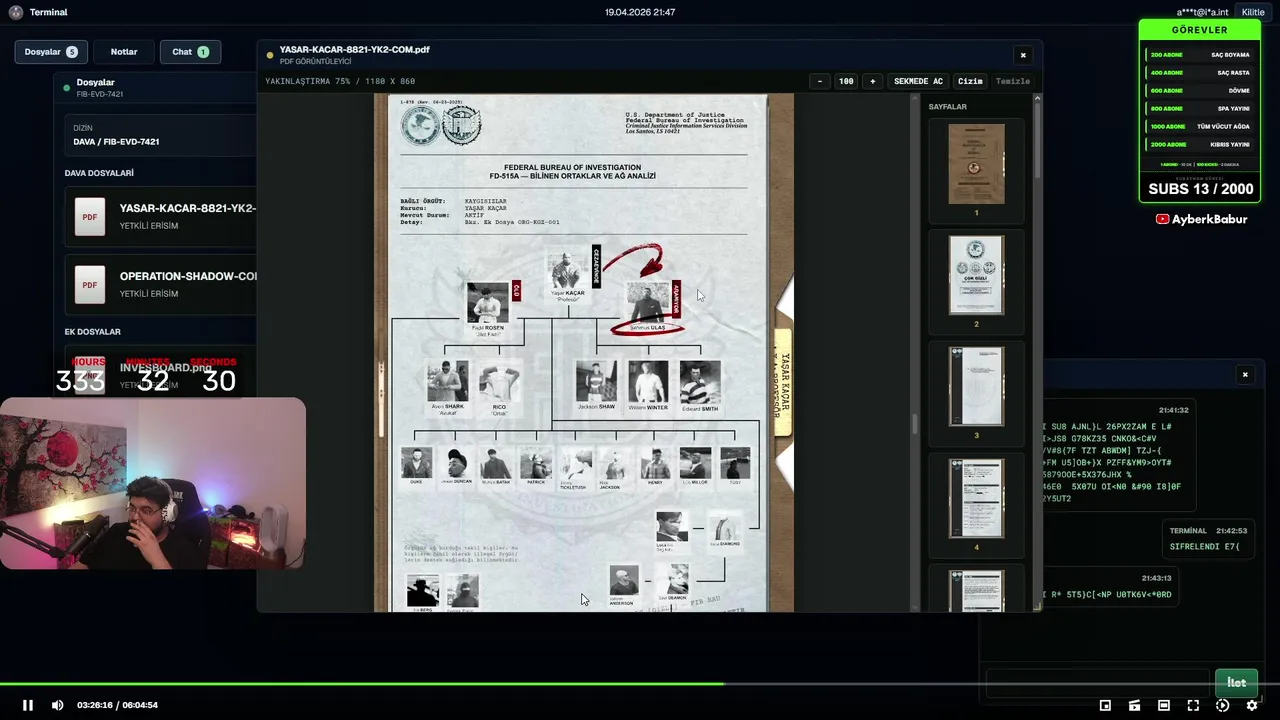Screen dimensions: 1280x720
Task: Click the zoom value 100 field
Action: click(846, 81)
